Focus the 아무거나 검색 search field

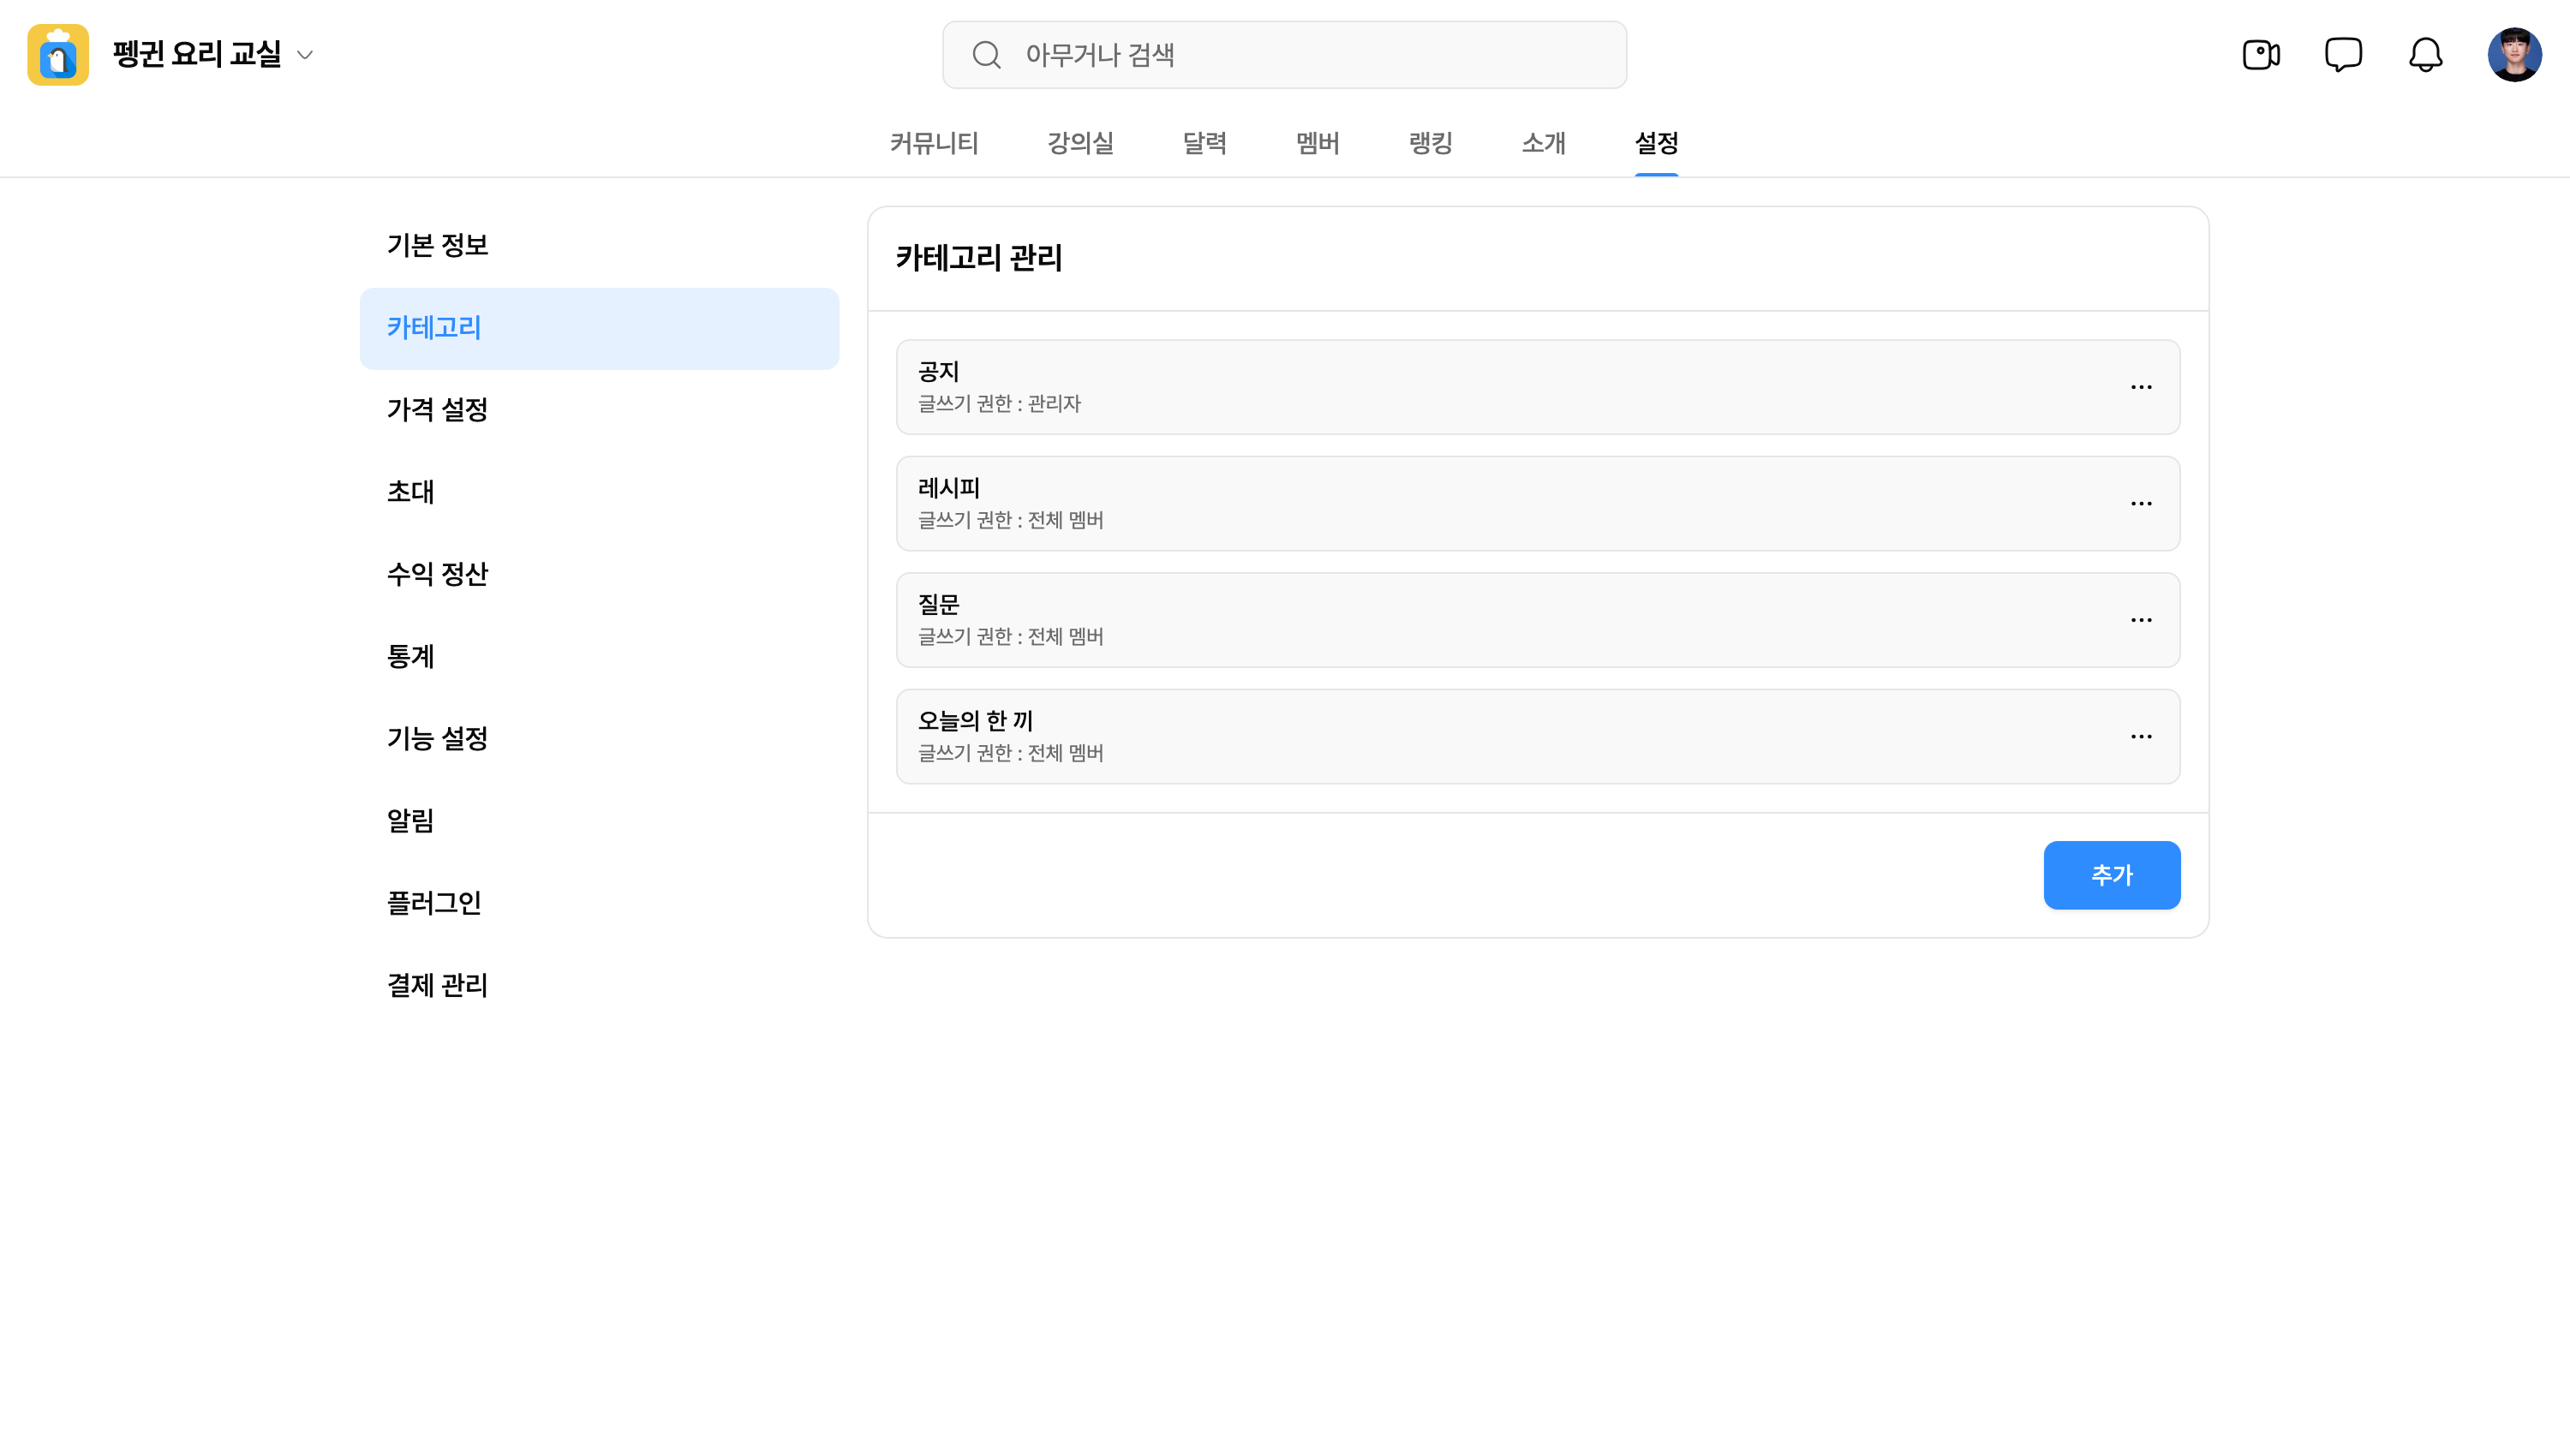pos(1284,55)
